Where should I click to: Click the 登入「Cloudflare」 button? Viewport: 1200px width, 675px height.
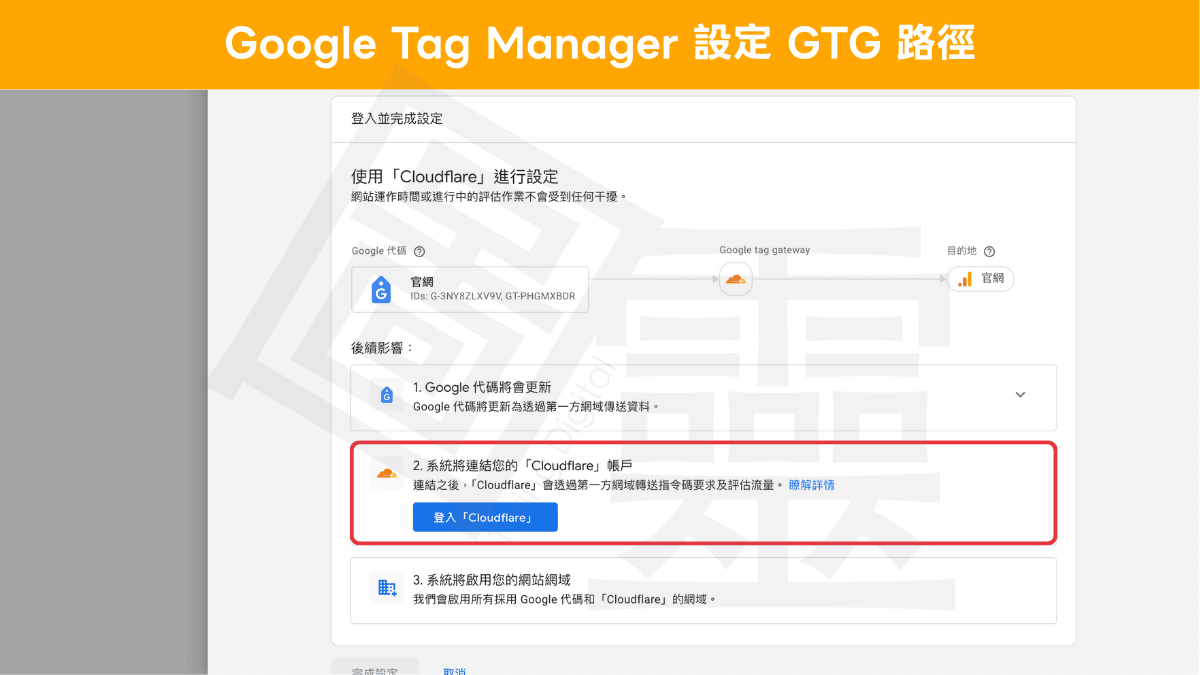[485, 517]
